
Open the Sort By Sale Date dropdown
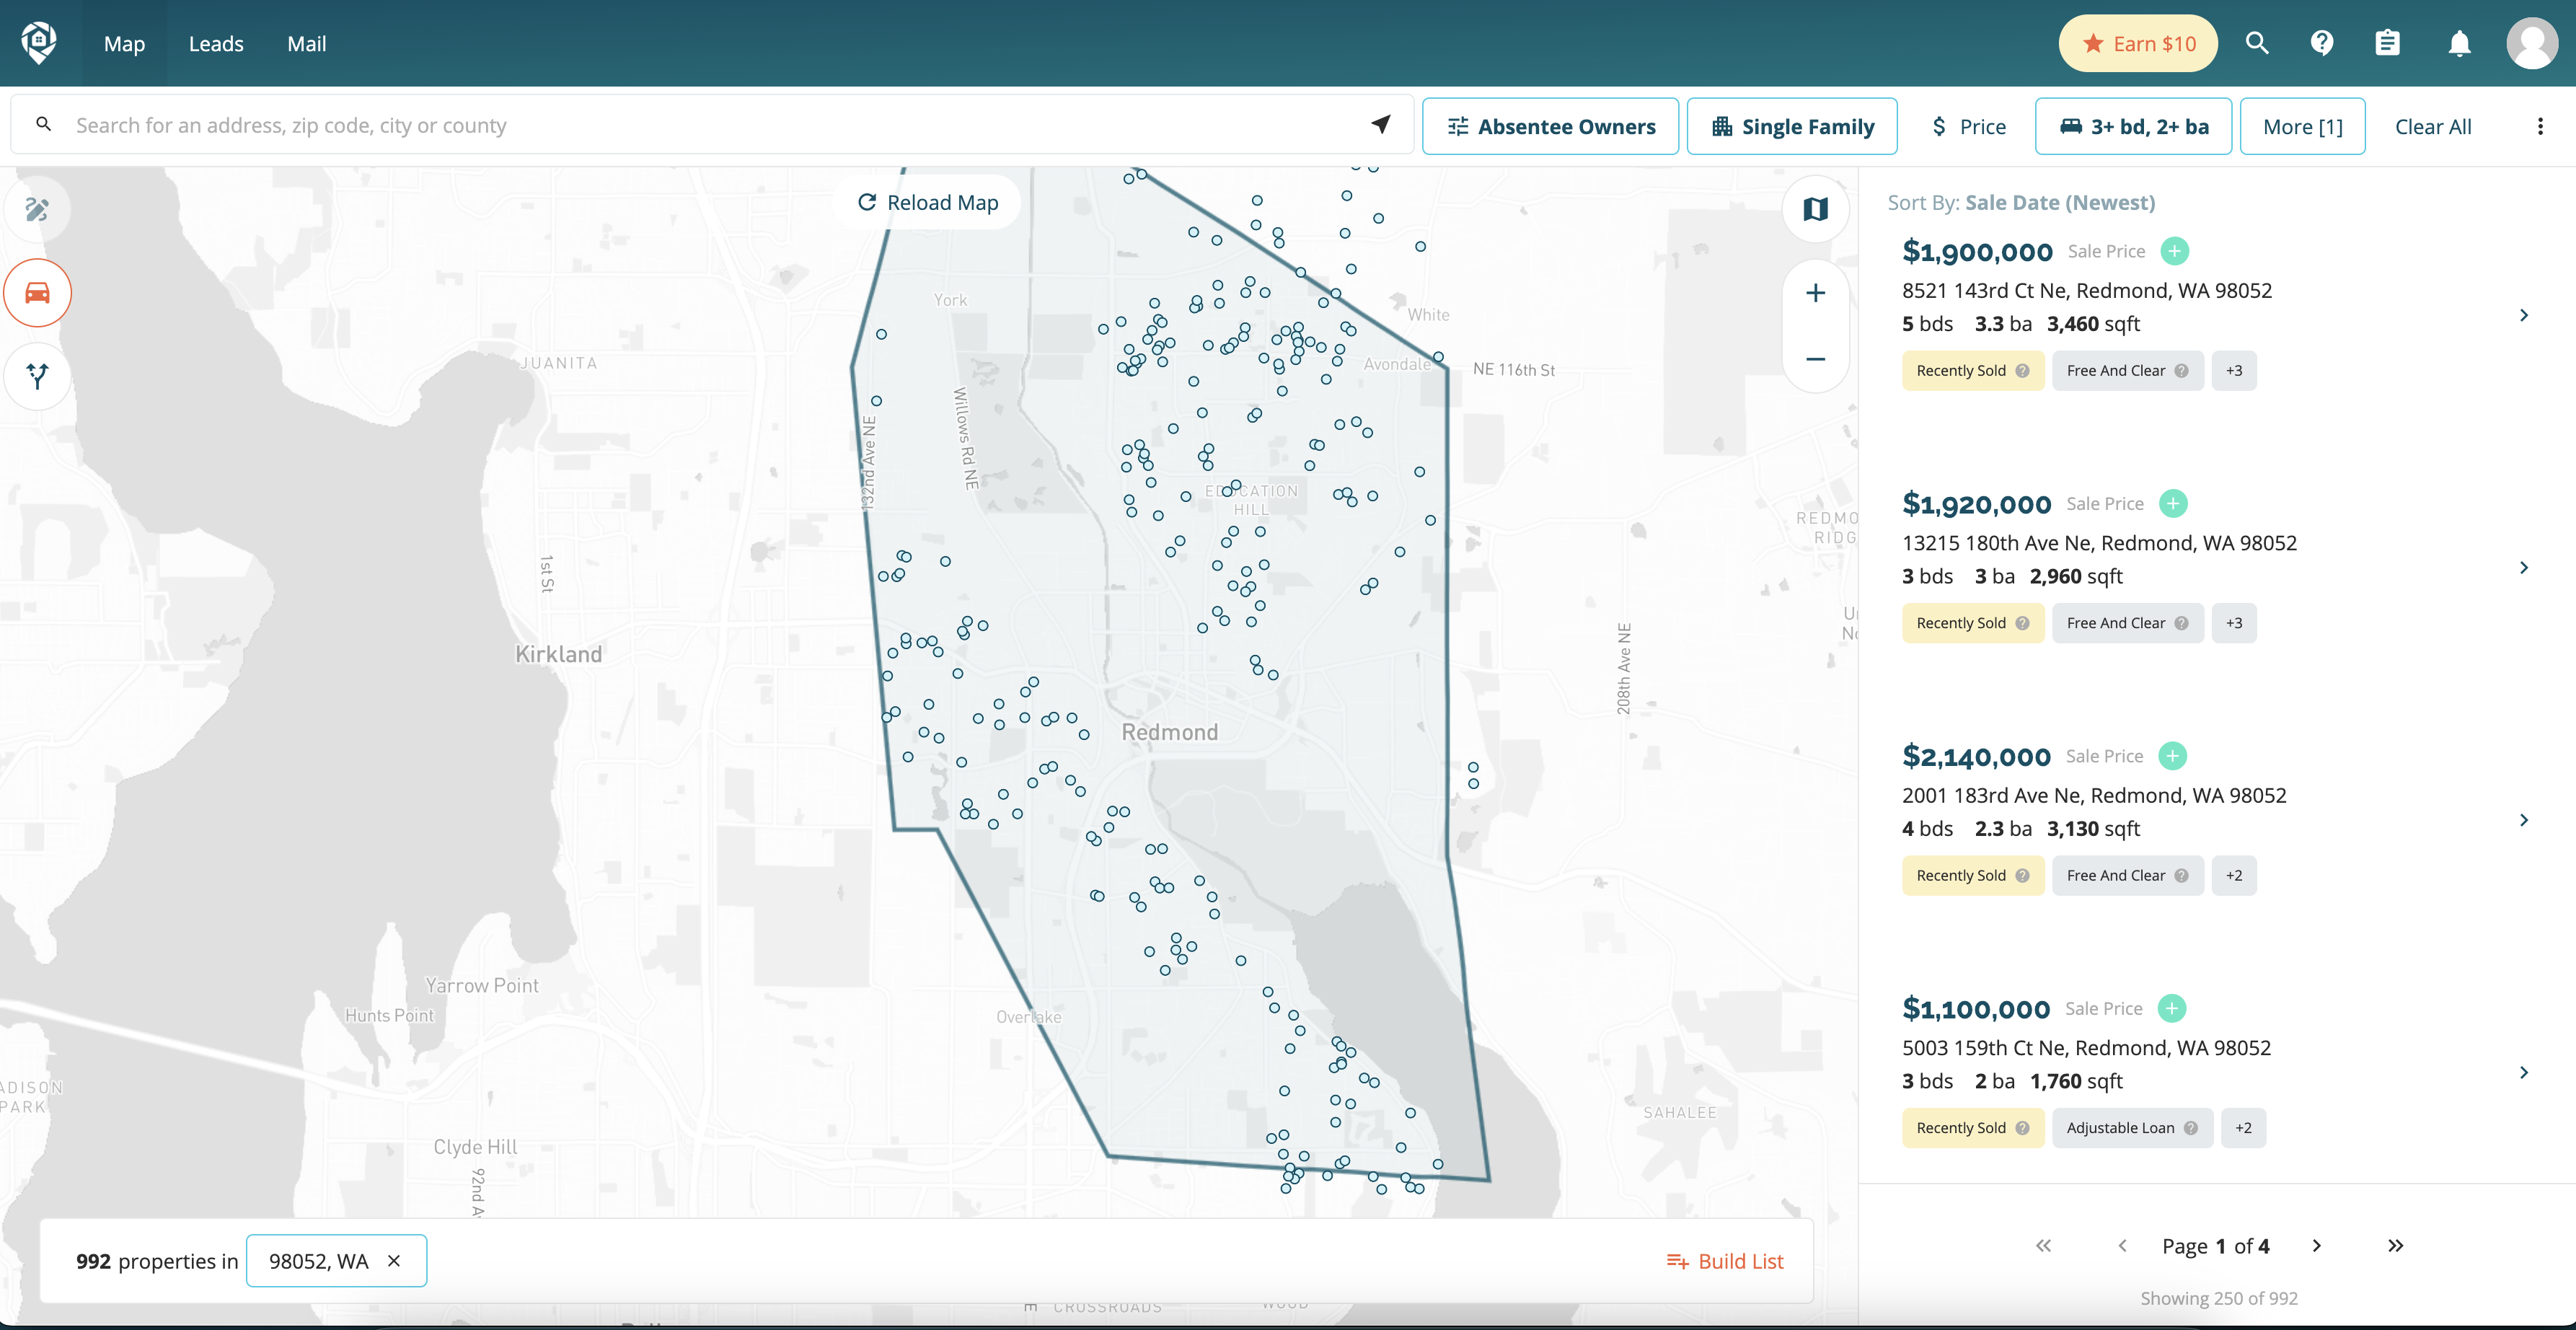point(2060,202)
